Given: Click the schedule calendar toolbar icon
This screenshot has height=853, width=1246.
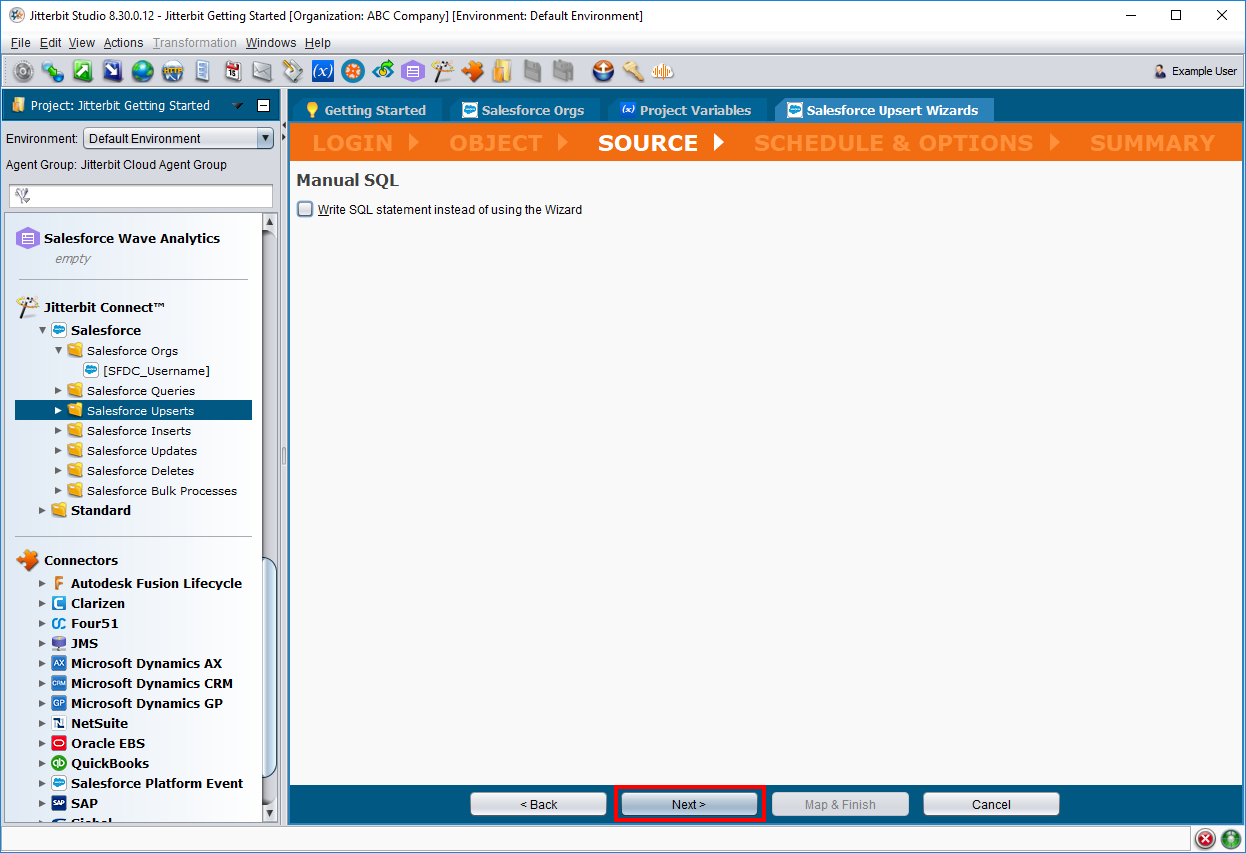Looking at the screenshot, I should [x=232, y=71].
